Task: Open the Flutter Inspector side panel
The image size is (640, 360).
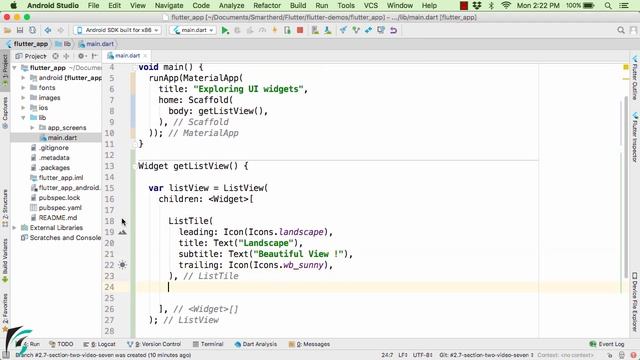Action: (635, 137)
